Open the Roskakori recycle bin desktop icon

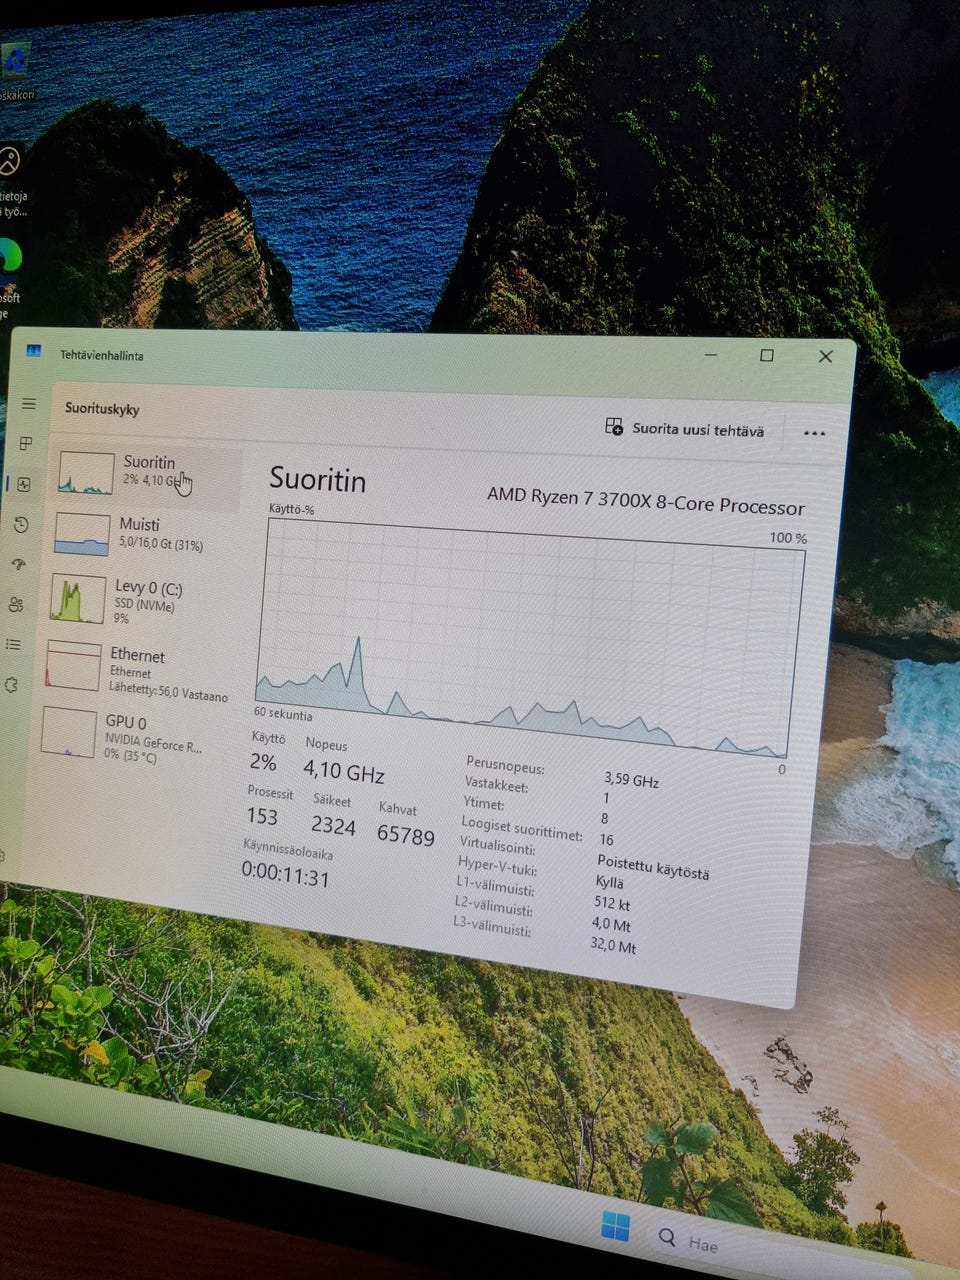16,70
